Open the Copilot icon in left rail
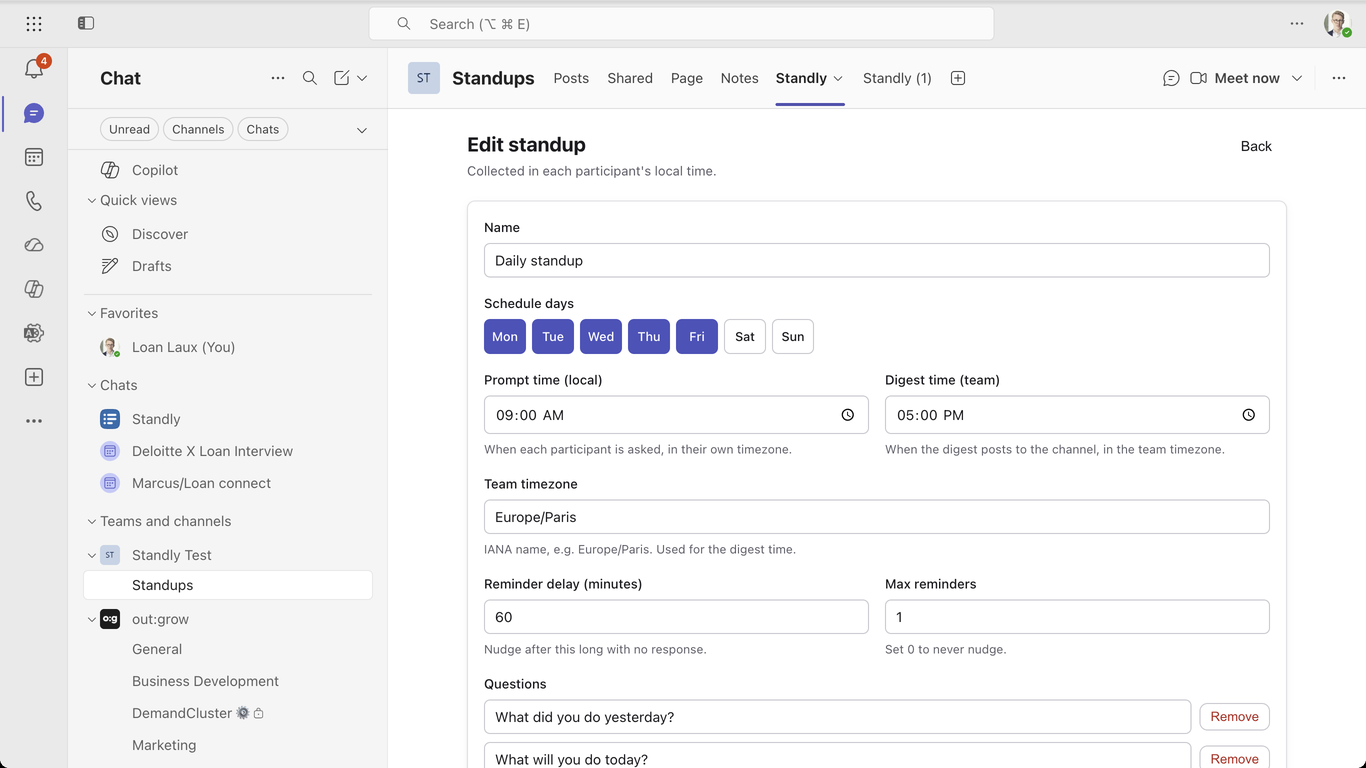Viewport: 1366px width, 768px height. click(34, 289)
